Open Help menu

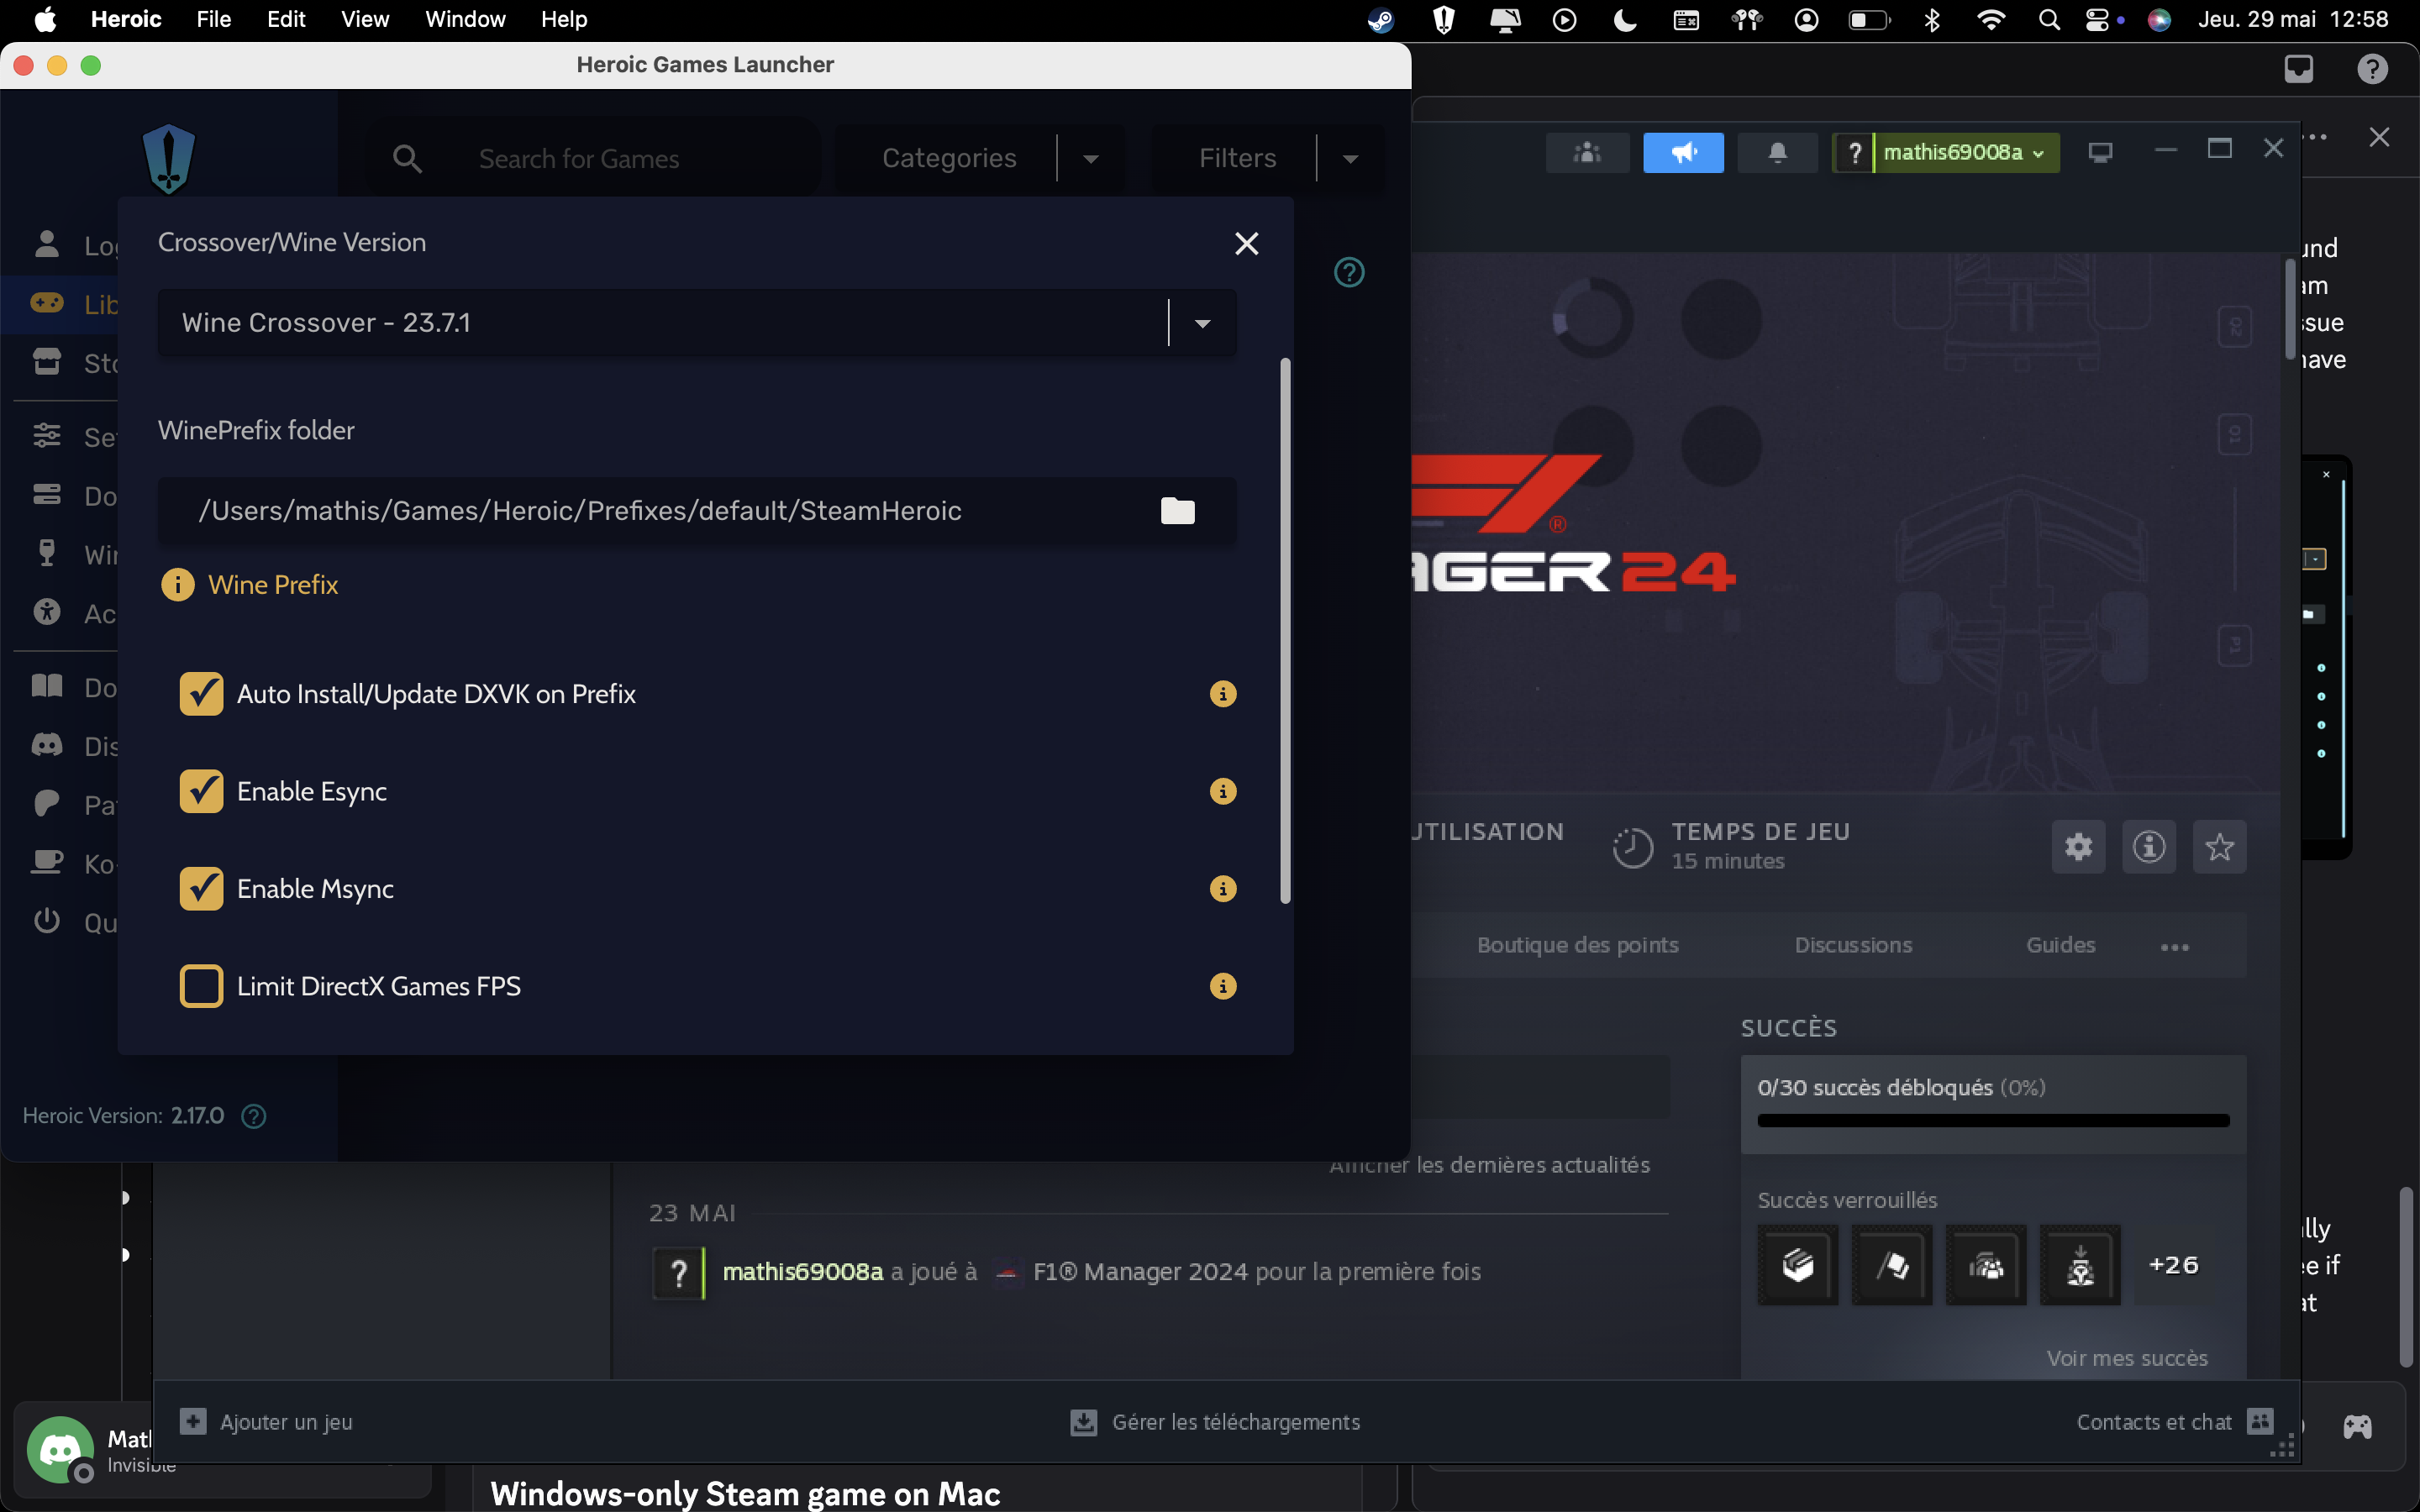click(564, 19)
